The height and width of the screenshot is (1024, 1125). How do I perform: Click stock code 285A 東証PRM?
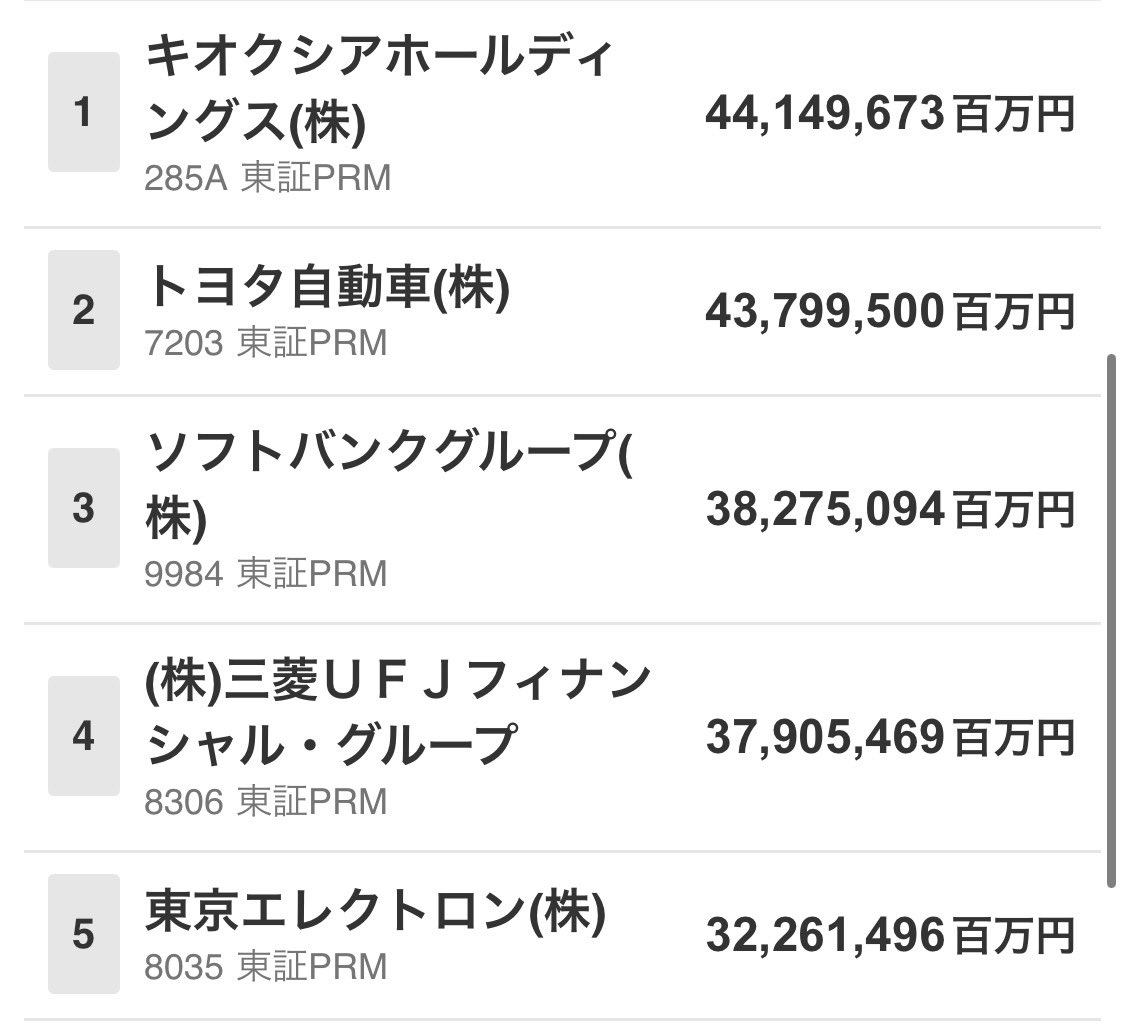pos(268,178)
